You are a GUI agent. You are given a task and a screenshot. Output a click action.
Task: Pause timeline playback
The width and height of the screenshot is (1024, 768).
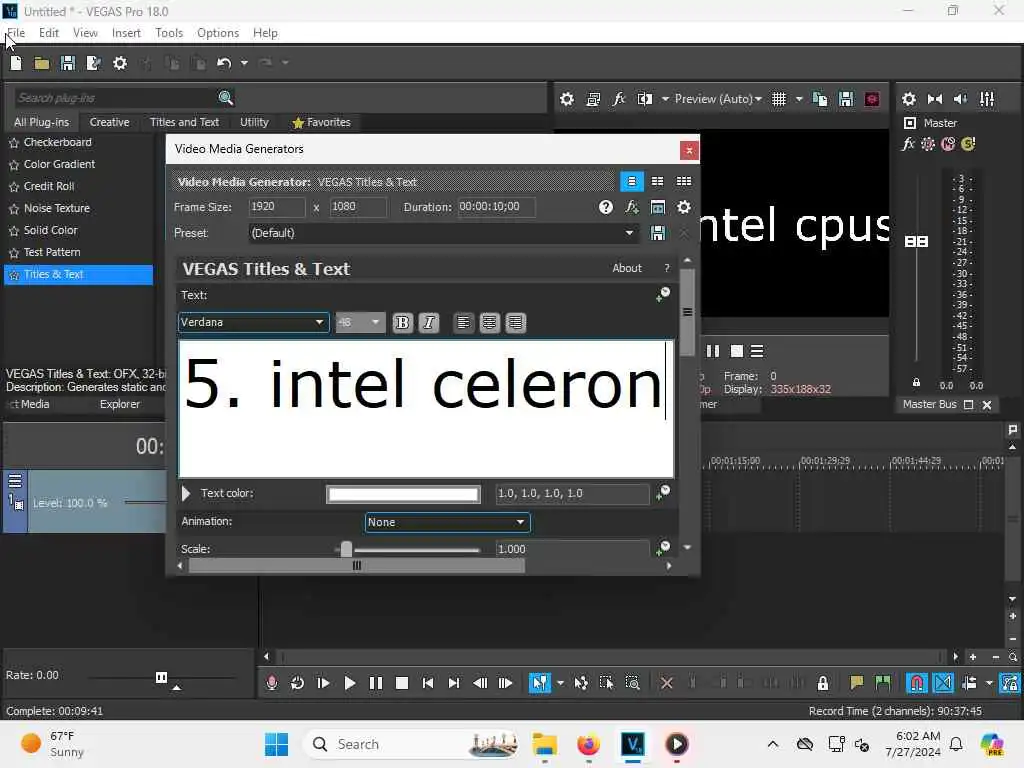(376, 683)
